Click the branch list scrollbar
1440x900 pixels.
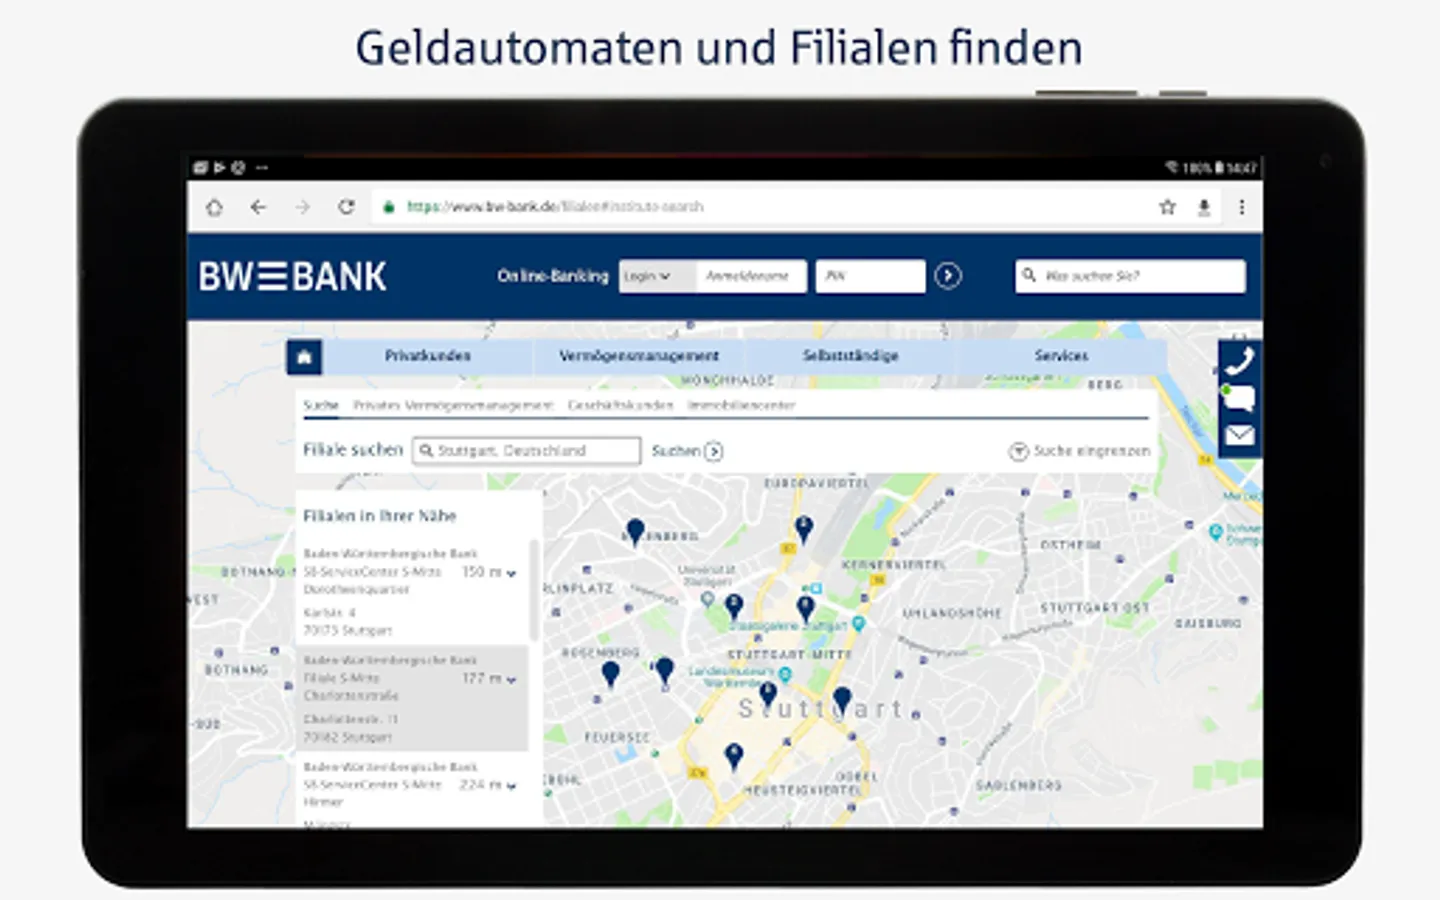(x=534, y=590)
